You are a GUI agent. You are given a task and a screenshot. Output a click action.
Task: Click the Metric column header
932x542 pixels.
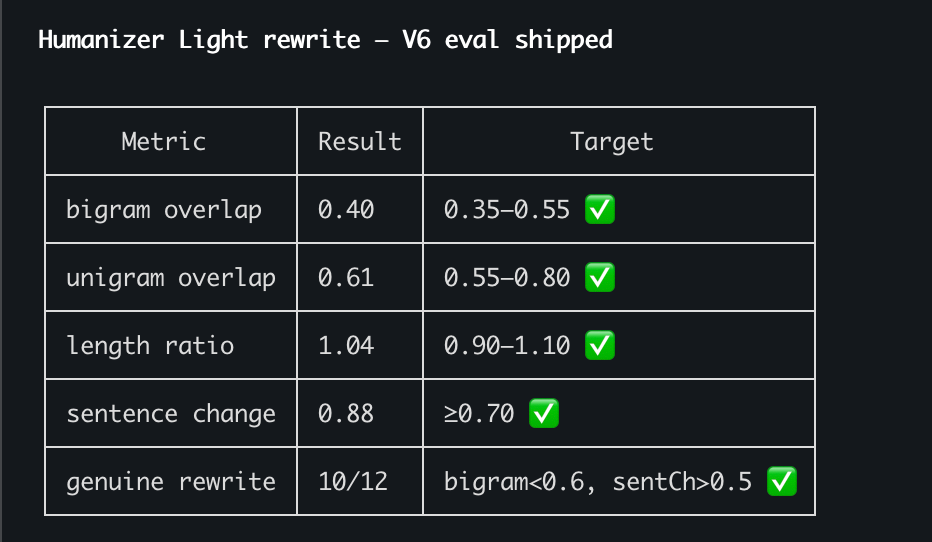pos(164,141)
